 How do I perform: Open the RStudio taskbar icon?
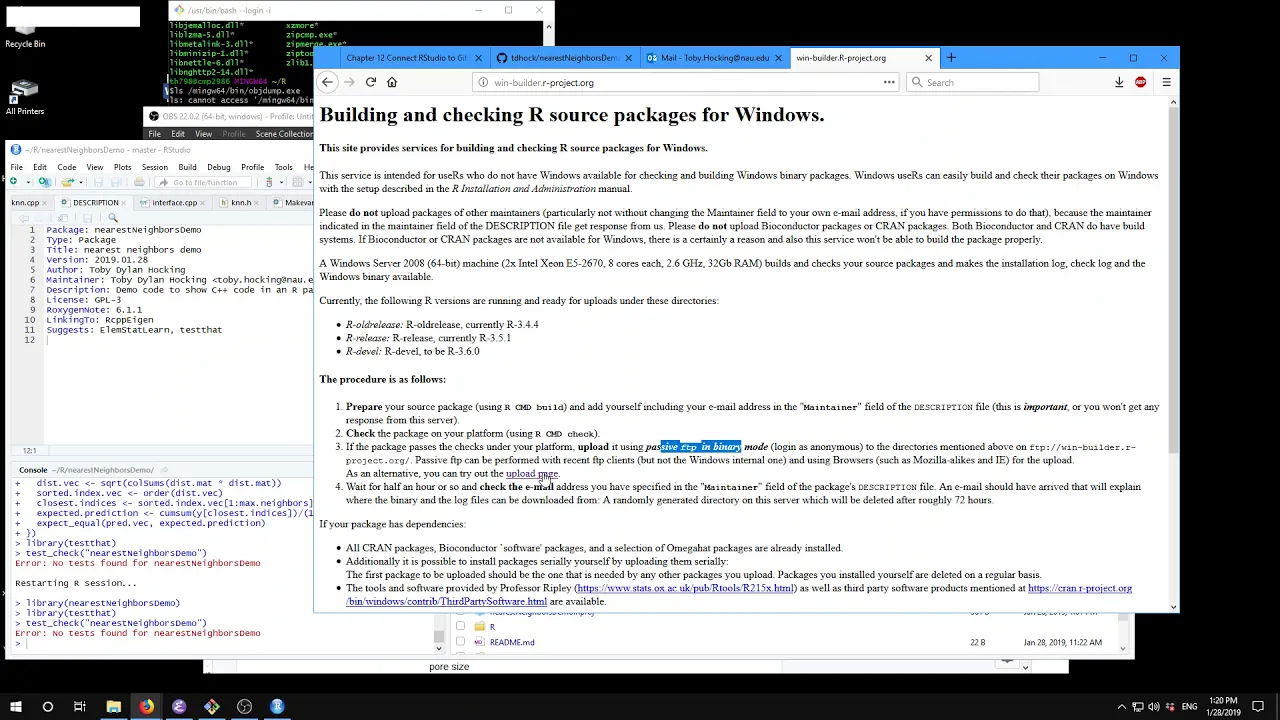[277, 707]
